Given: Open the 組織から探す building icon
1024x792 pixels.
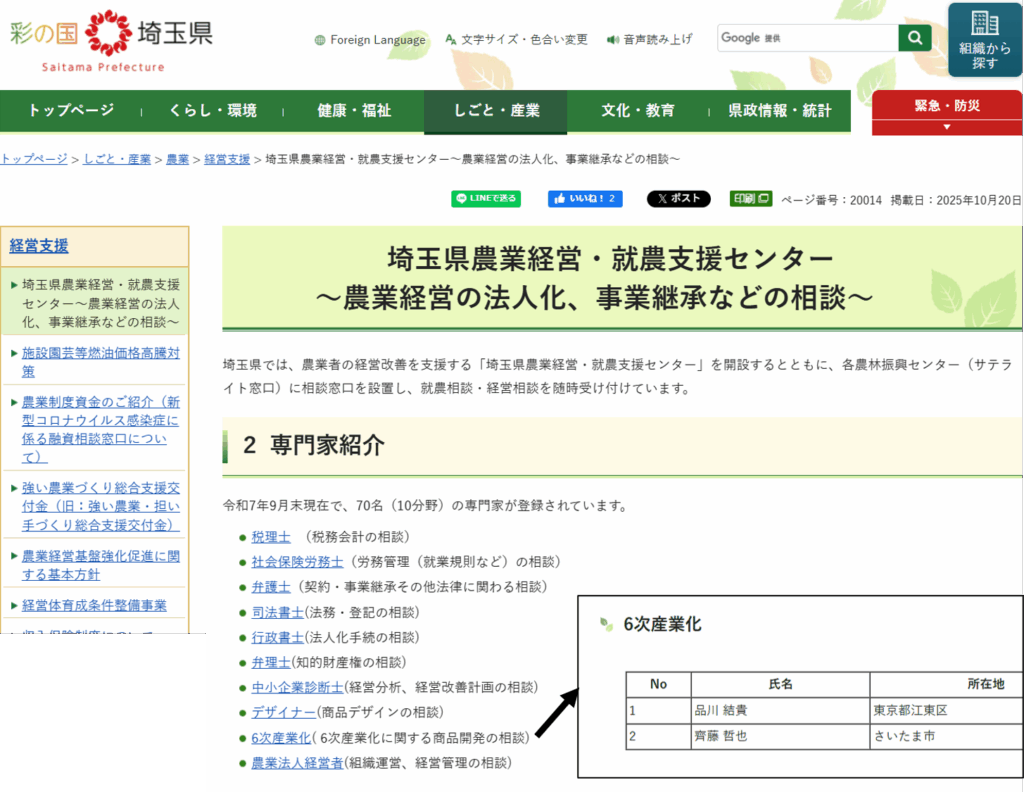Looking at the screenshot, I should click(985, 39).
